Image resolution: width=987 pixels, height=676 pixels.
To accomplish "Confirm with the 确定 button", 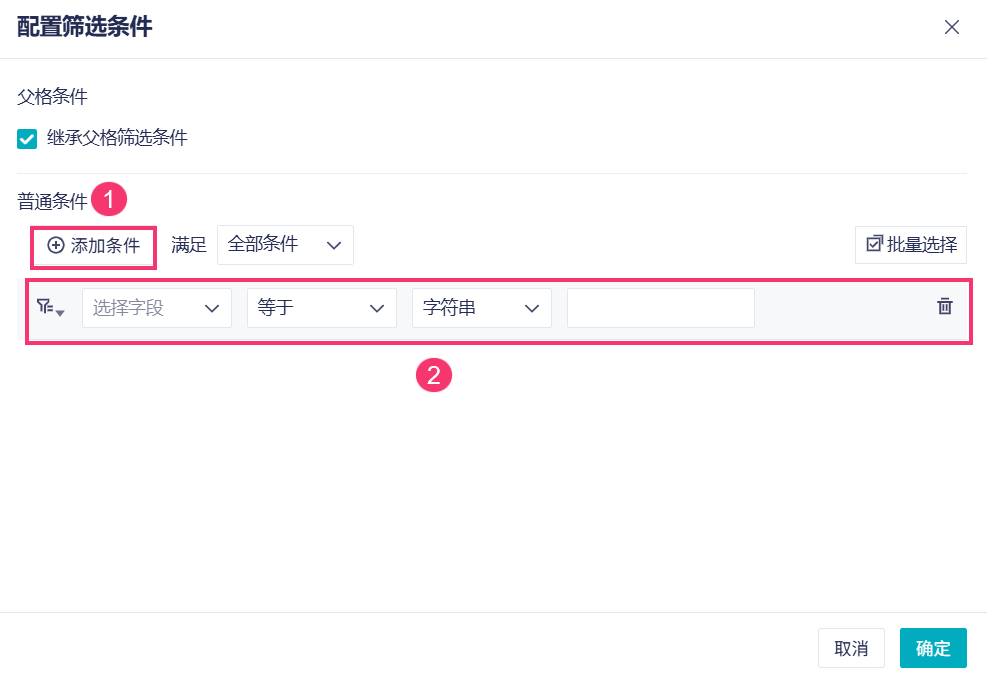I will (x=933, y=648).
